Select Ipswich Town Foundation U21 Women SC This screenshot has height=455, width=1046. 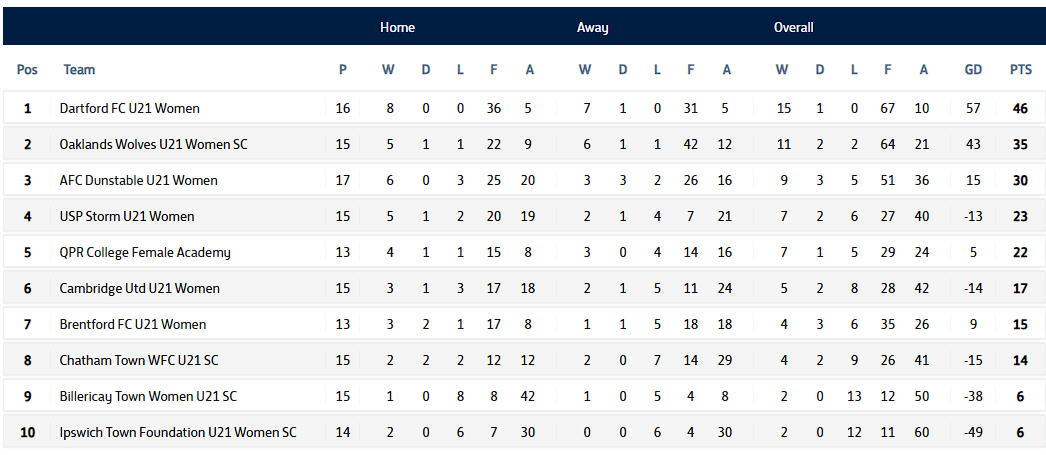[178, 432]
